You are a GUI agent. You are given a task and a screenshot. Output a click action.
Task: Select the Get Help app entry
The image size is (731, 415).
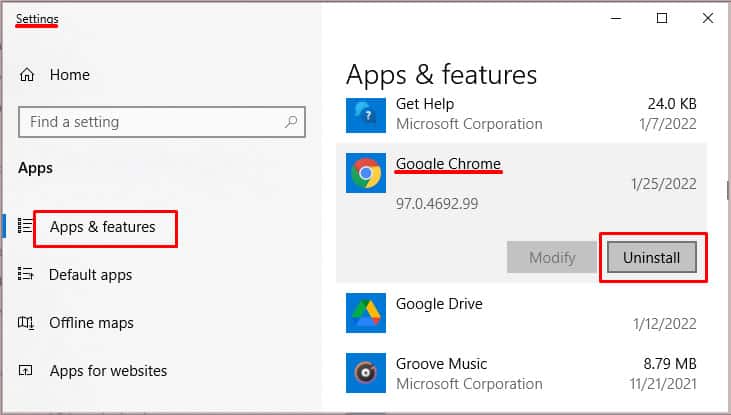point(521,114)
